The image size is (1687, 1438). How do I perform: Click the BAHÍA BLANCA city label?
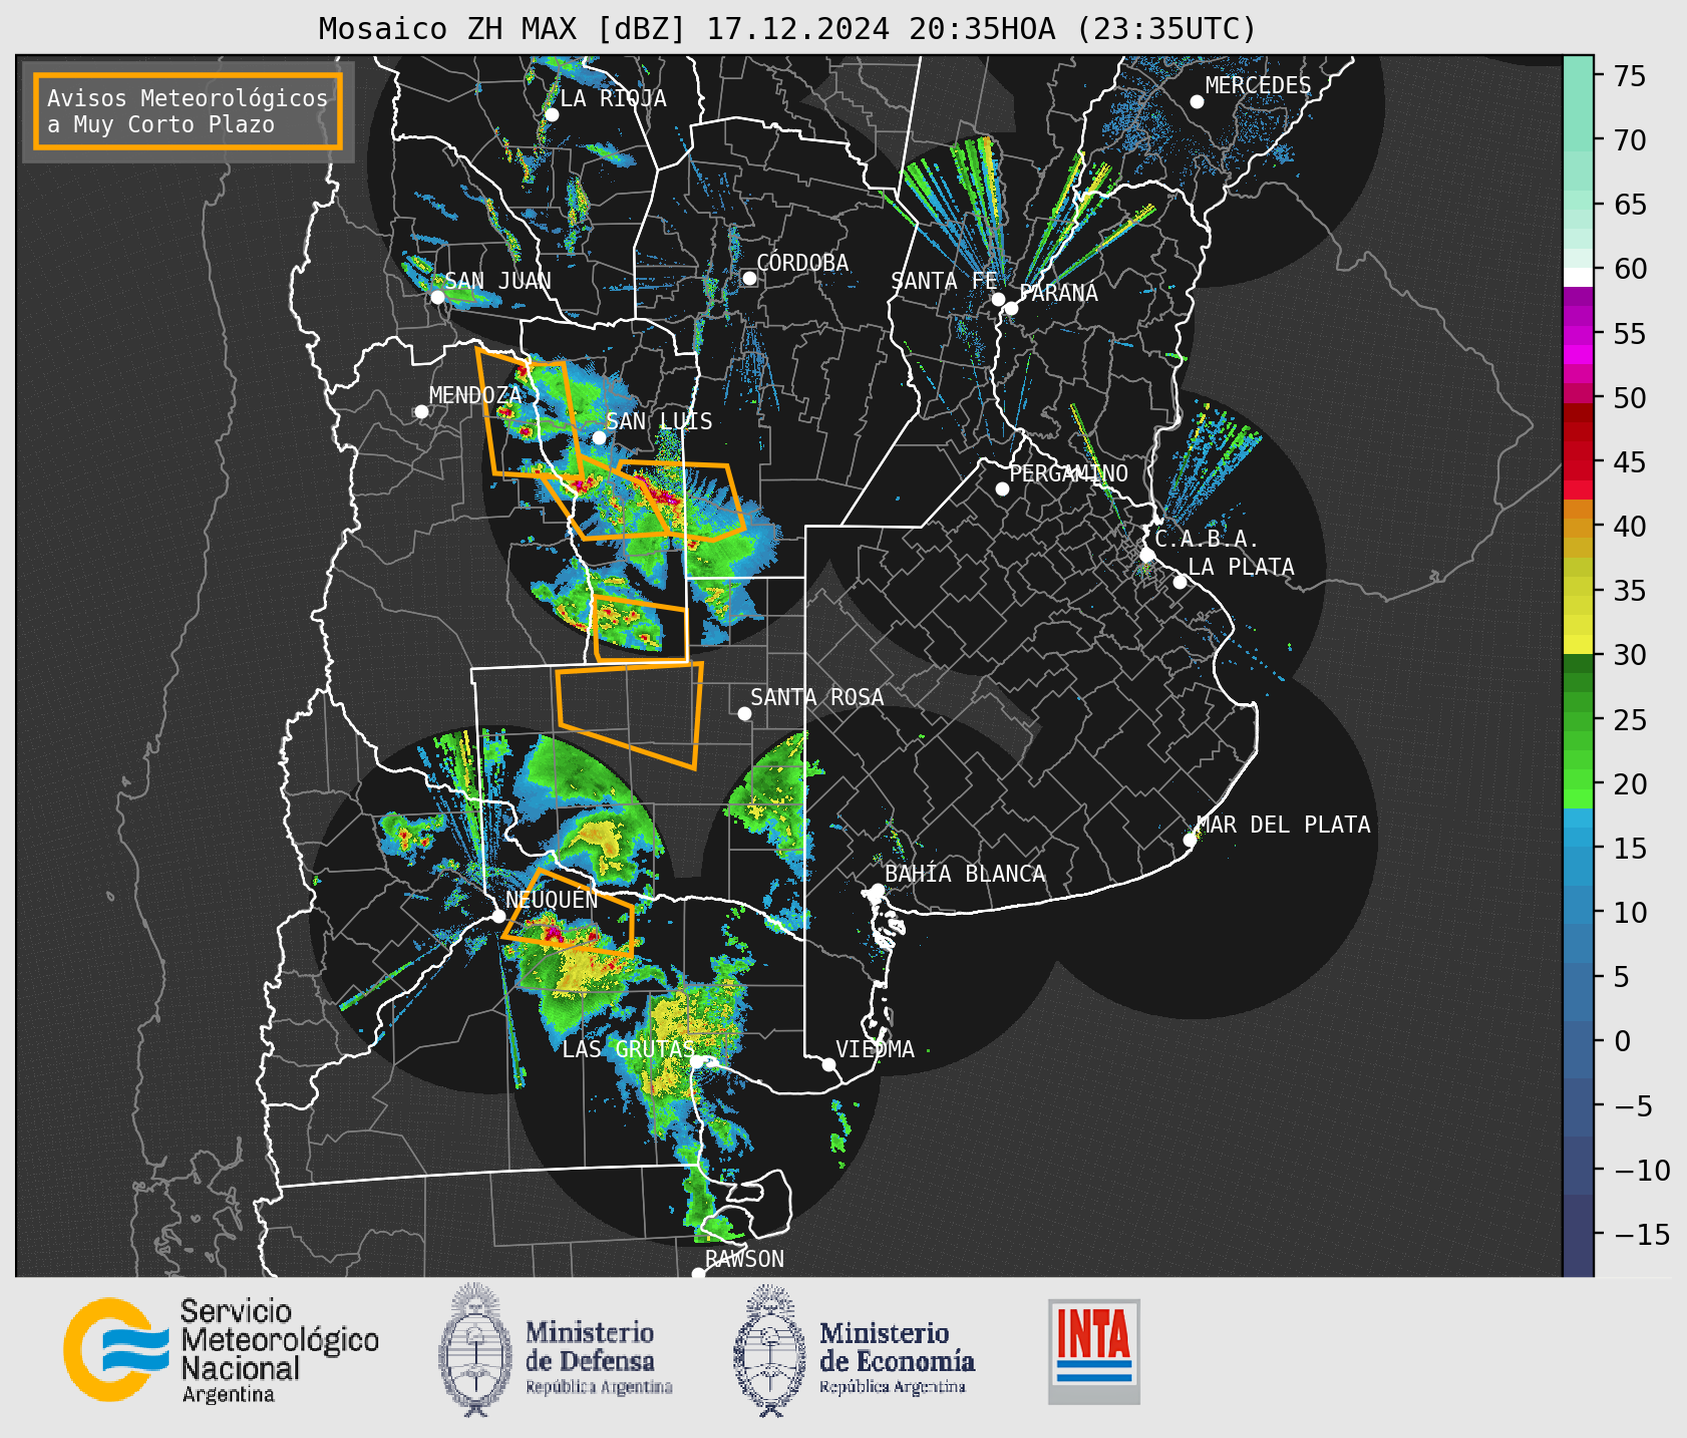pos(965,874)
